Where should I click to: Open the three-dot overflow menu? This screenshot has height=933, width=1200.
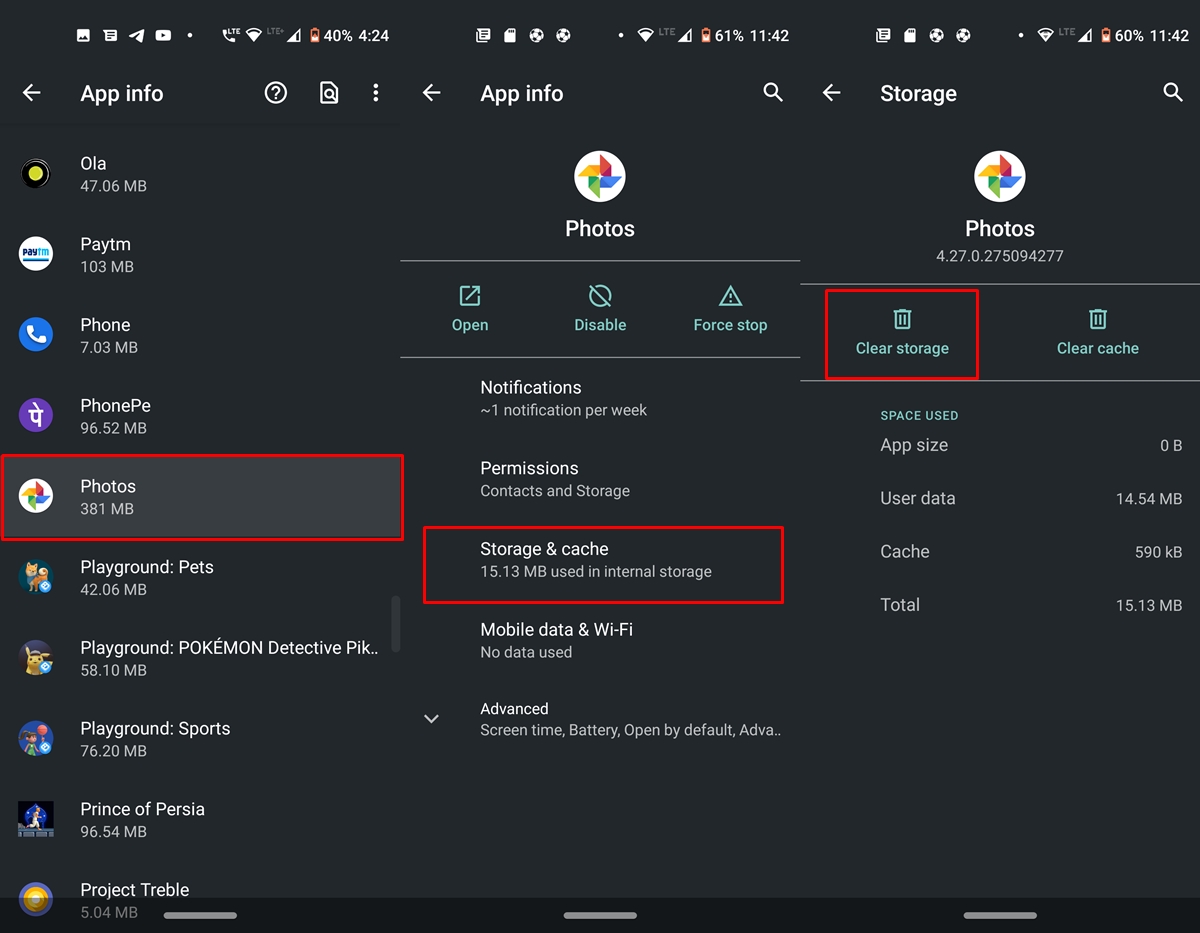(376, 93)
